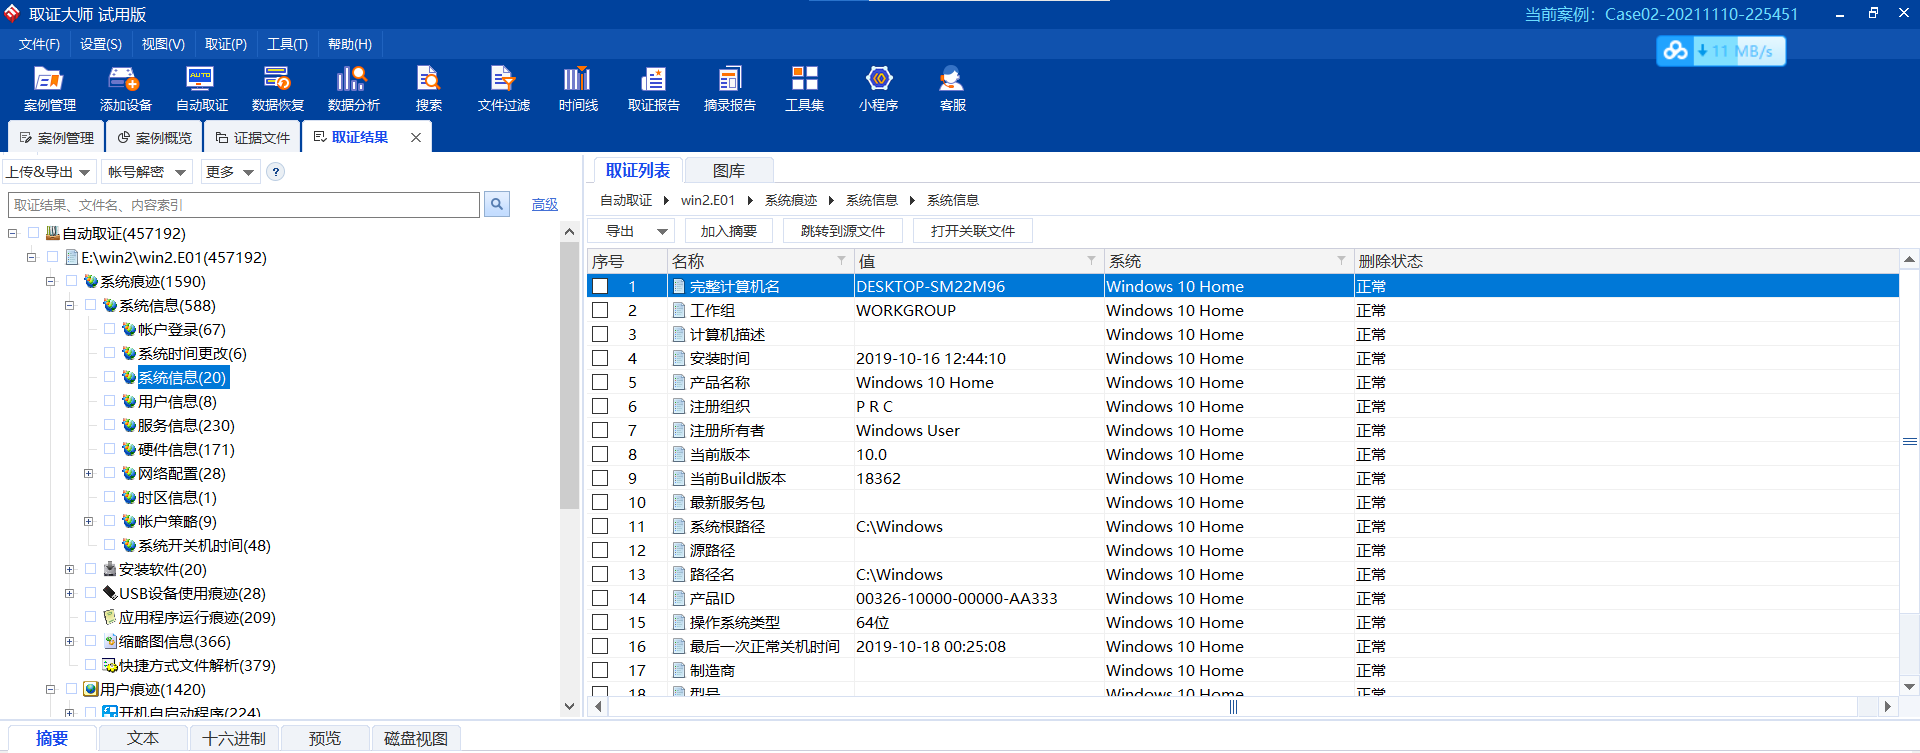Click the table horizontal scroll right arrow

pyautogui.click(x=1887, y=706)
